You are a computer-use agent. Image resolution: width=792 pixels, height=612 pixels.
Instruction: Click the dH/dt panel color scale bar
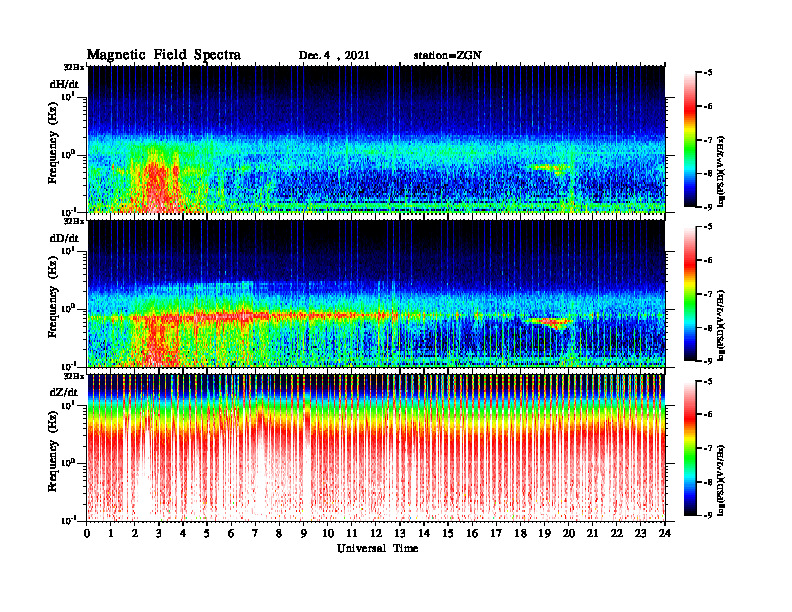[x=690, y=140]
